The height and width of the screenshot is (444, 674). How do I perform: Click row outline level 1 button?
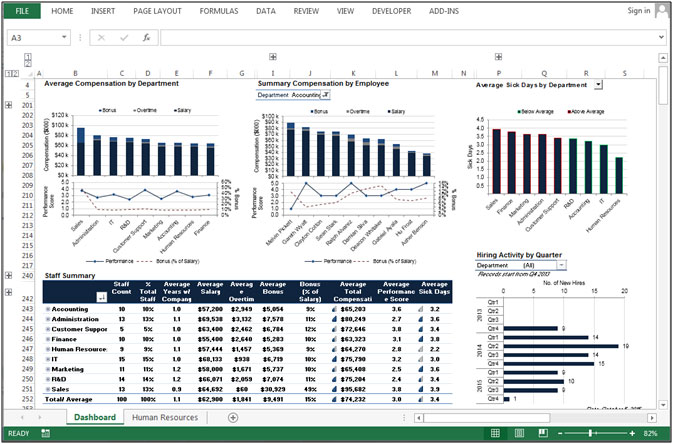8,73
